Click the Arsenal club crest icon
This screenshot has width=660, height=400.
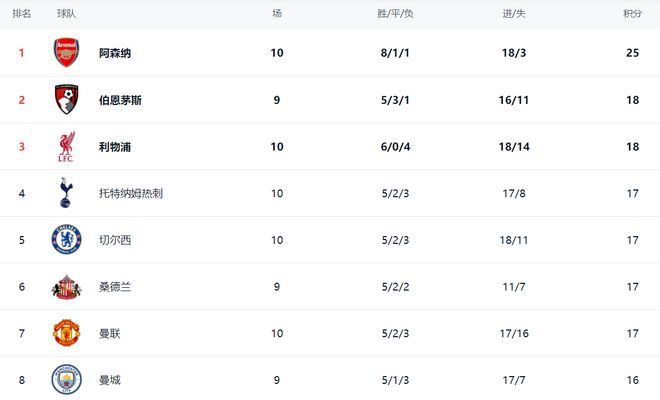click(67, 53)
